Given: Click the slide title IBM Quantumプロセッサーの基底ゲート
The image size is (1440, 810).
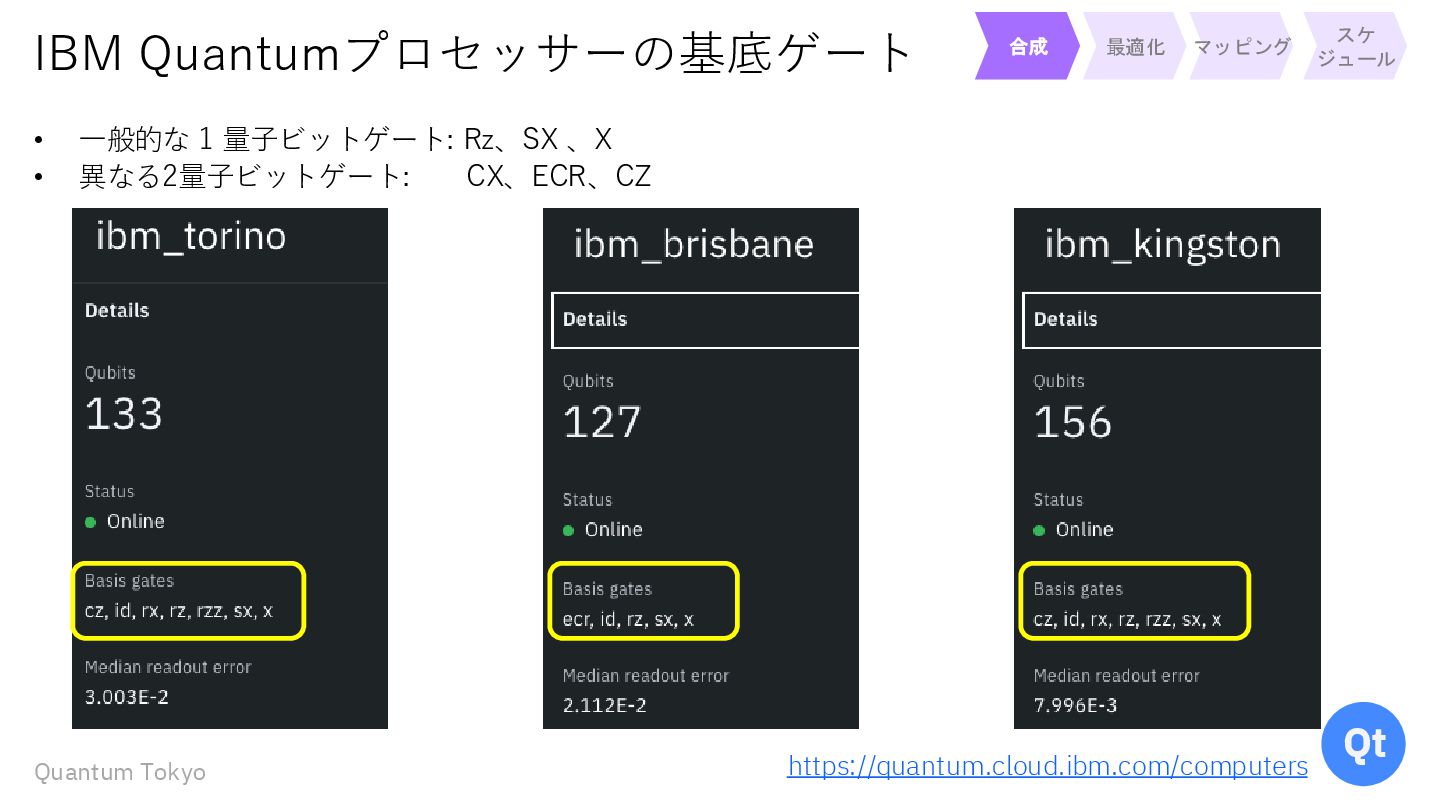Looking at the screenshot, I should 474,53.
